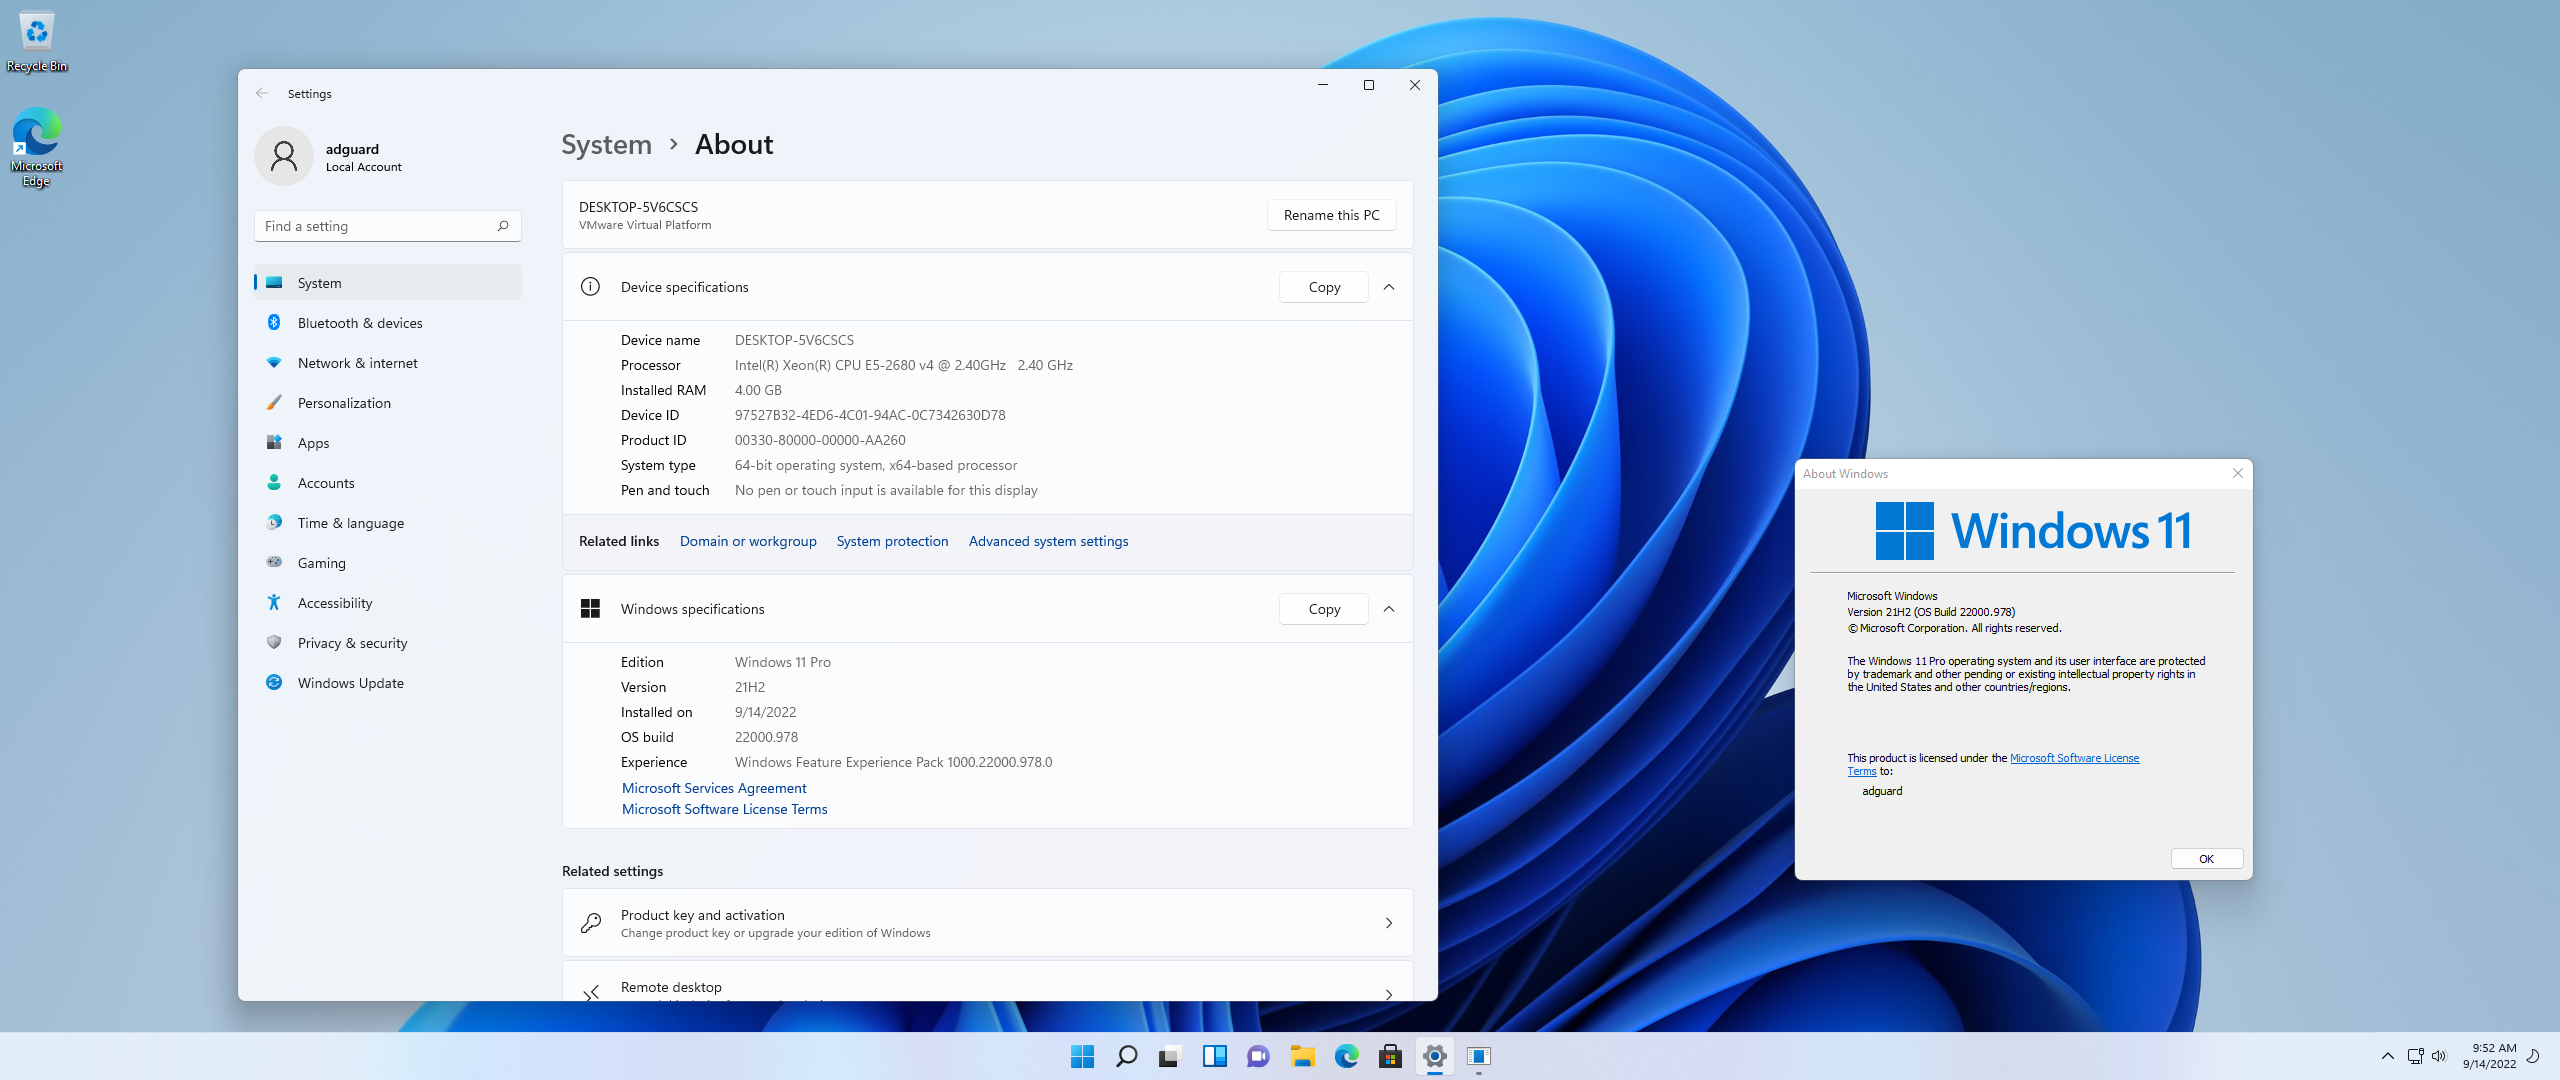Click the Product key icon
The width and height of the screenshot is (2560, 1080).
591,923
